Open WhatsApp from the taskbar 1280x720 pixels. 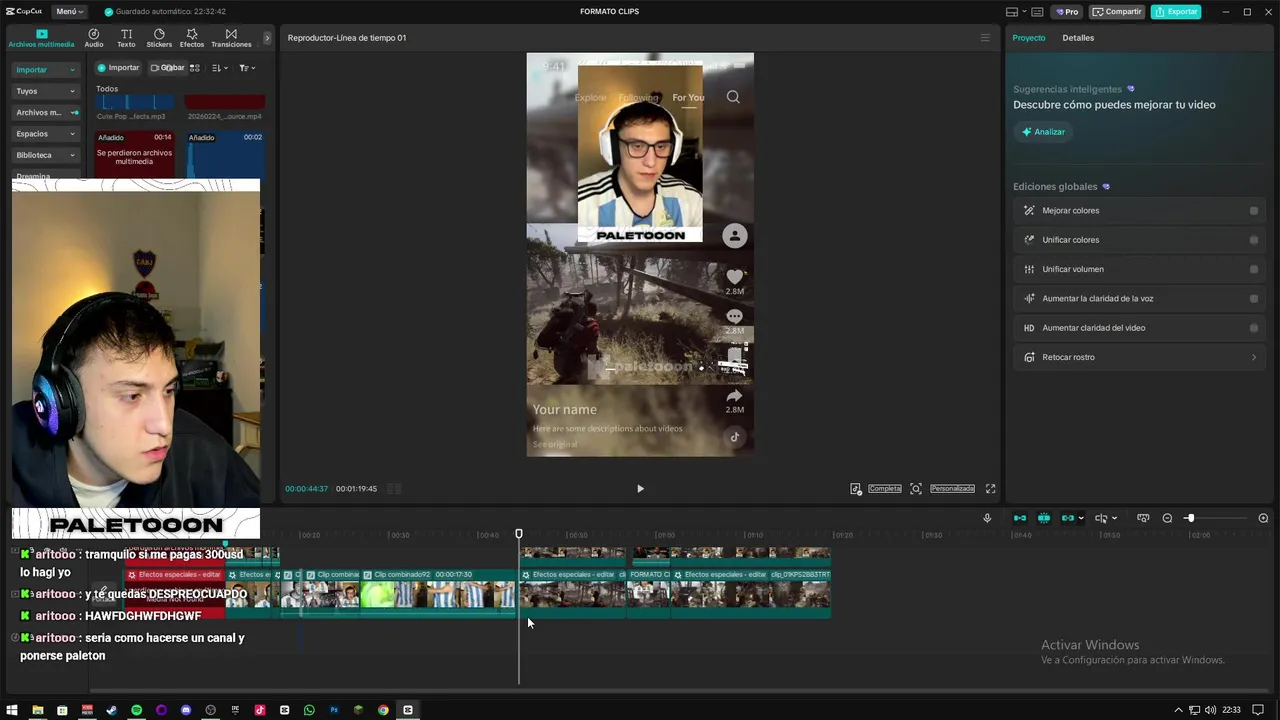[x=309, y=710]
